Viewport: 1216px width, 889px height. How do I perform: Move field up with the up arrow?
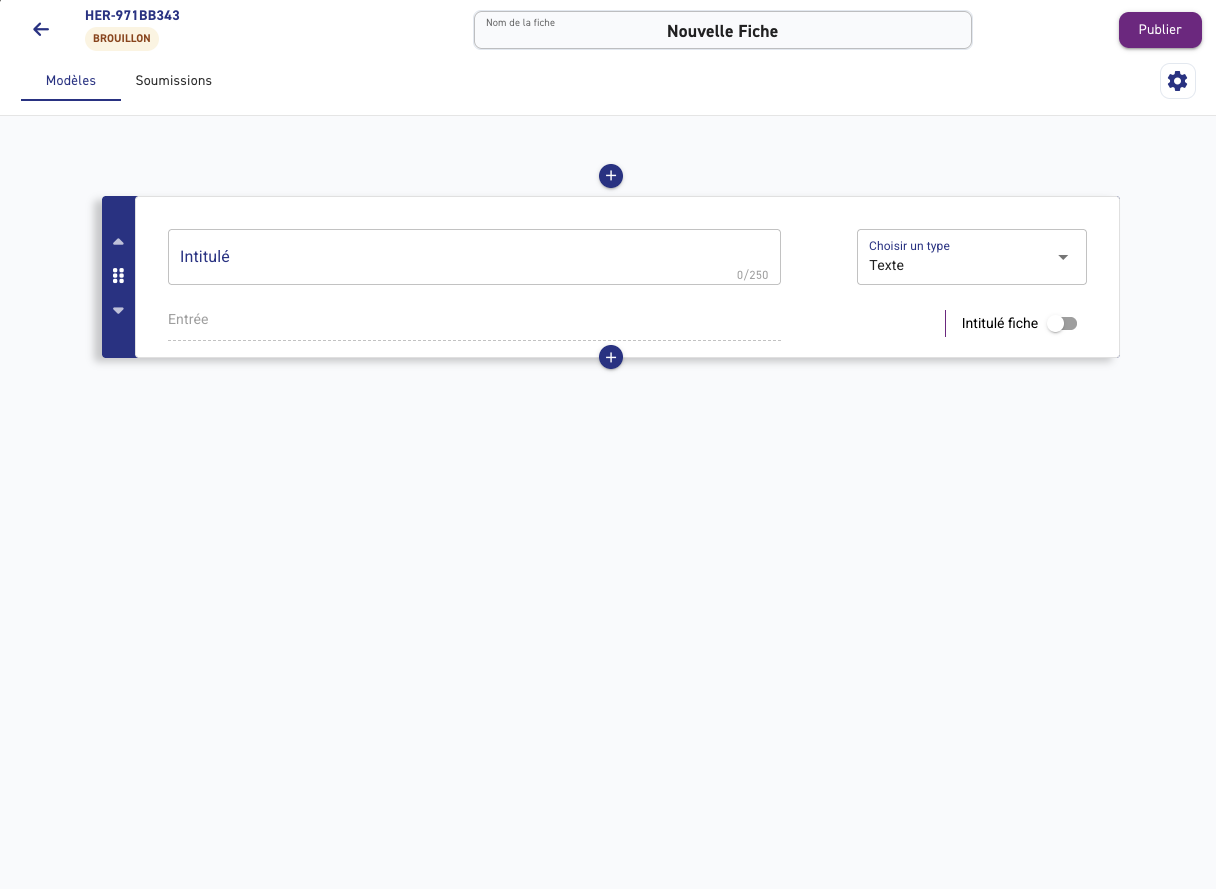point(118,242)
